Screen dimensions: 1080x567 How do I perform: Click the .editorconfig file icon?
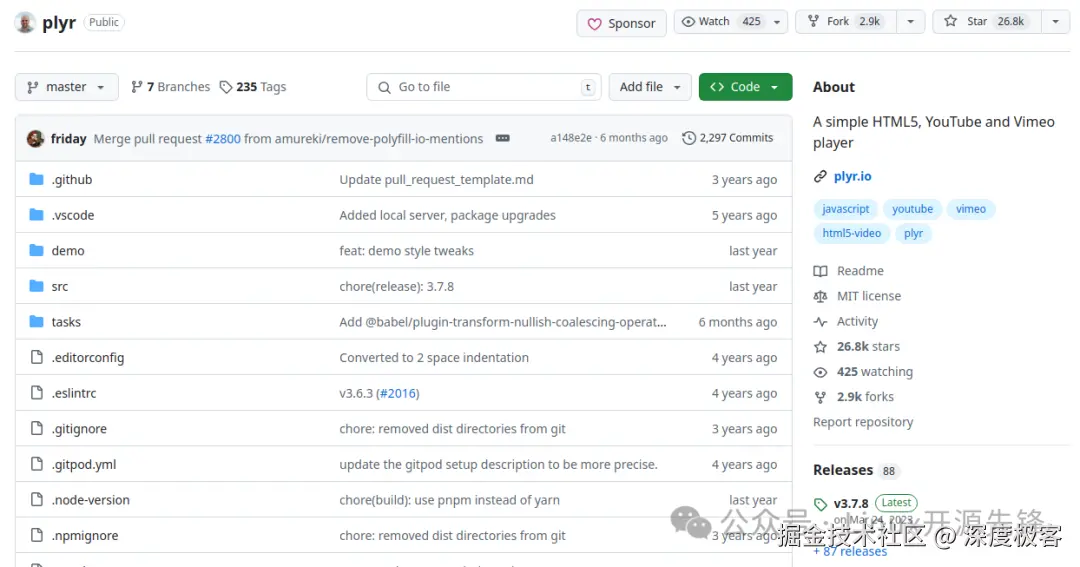37,357
